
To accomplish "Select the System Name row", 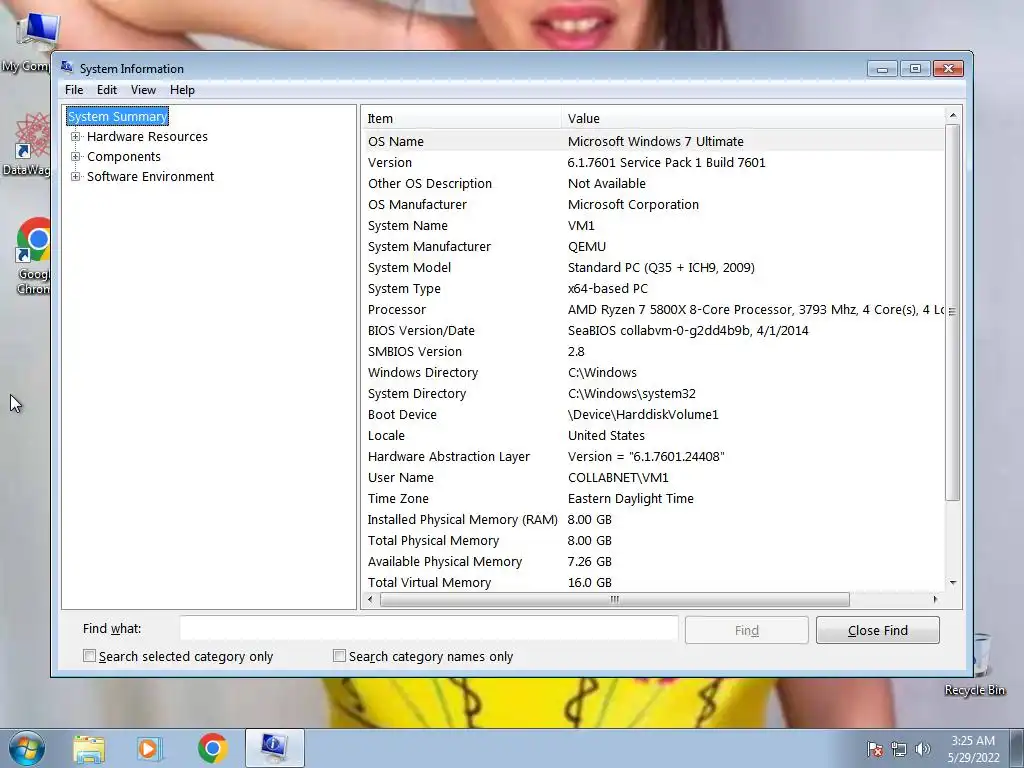I will pos(653,225).
